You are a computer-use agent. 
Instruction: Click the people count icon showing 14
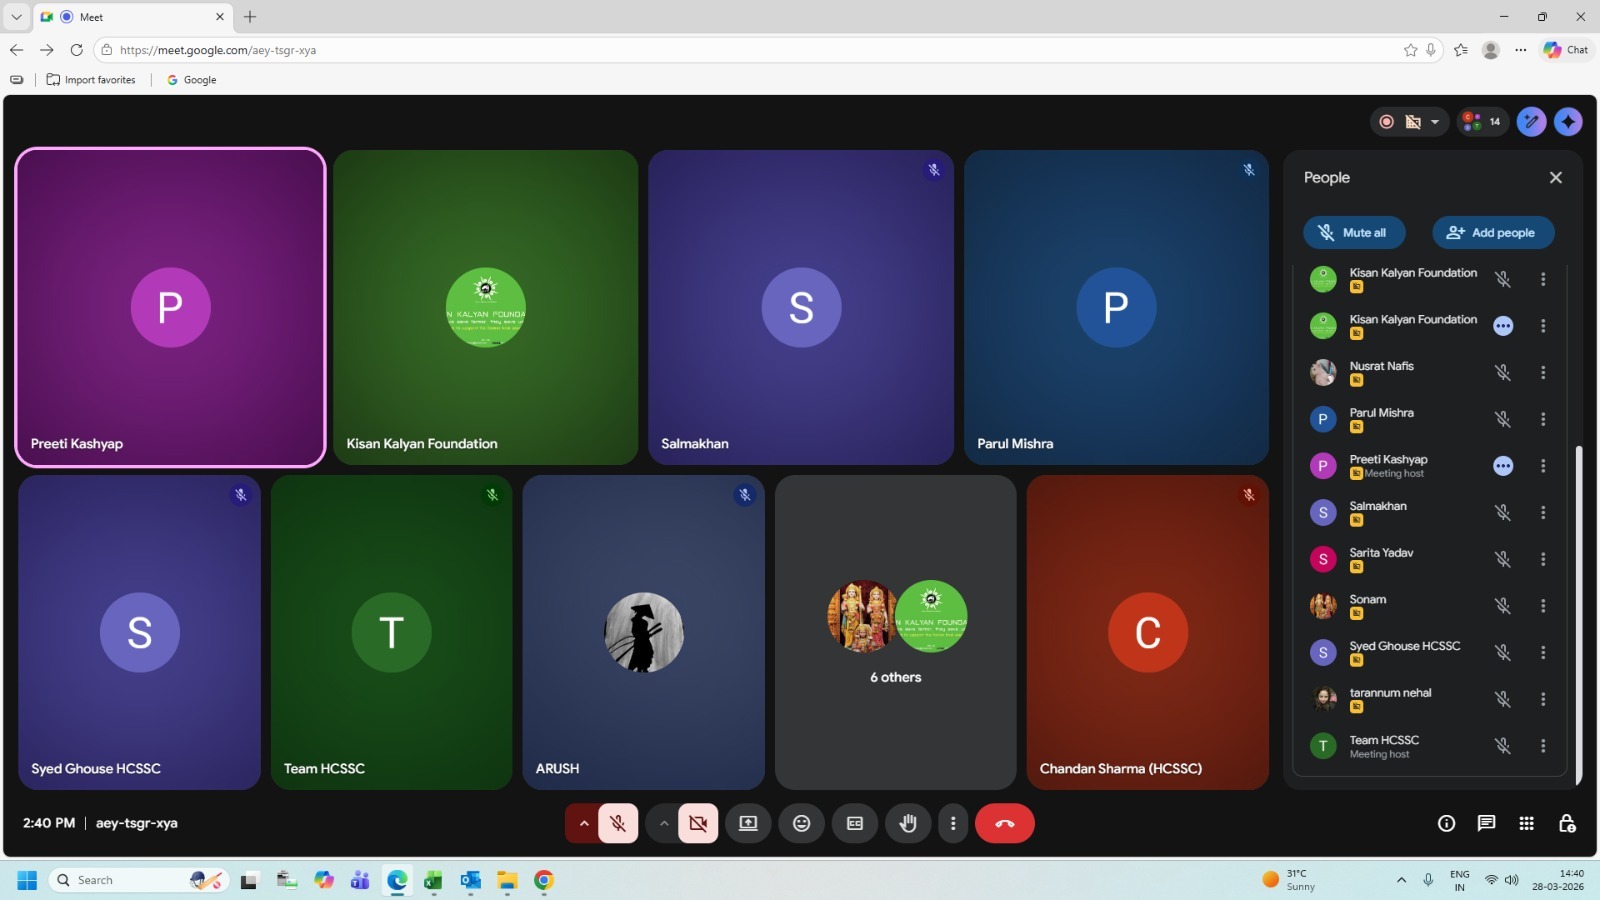(1482, 122)
